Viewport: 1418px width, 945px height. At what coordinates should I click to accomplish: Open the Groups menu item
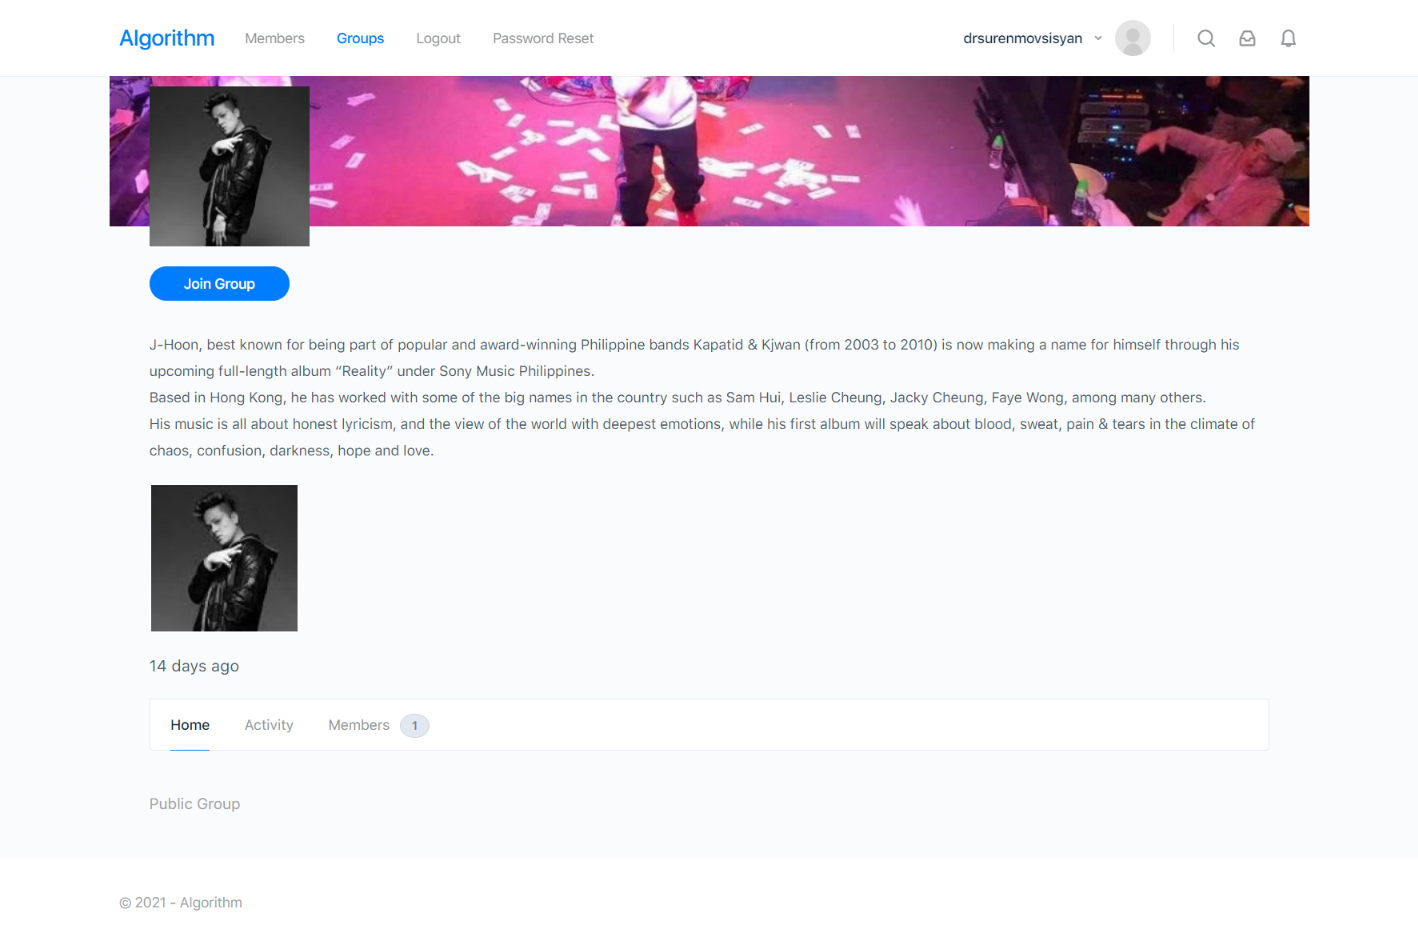pos(360,38)
